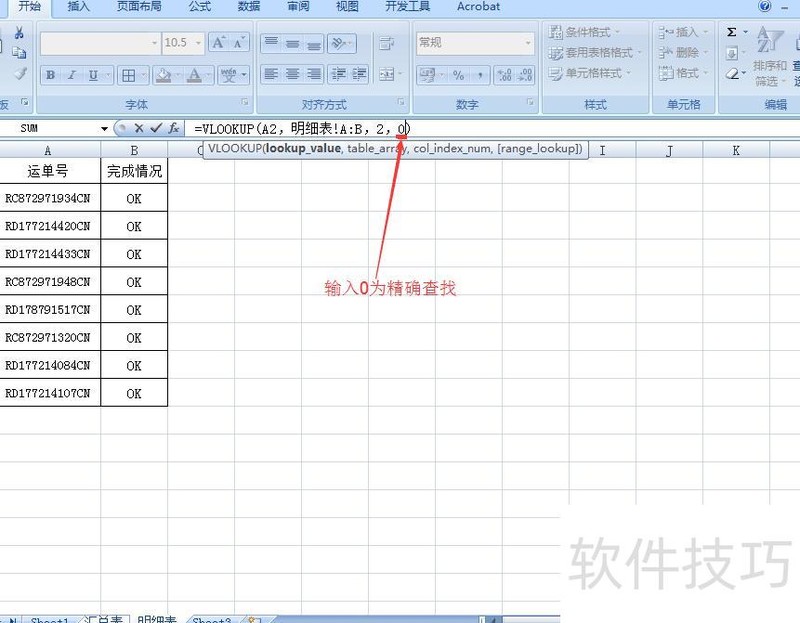
Task: Toggle underline formatting
Action: tap(92, 75)
